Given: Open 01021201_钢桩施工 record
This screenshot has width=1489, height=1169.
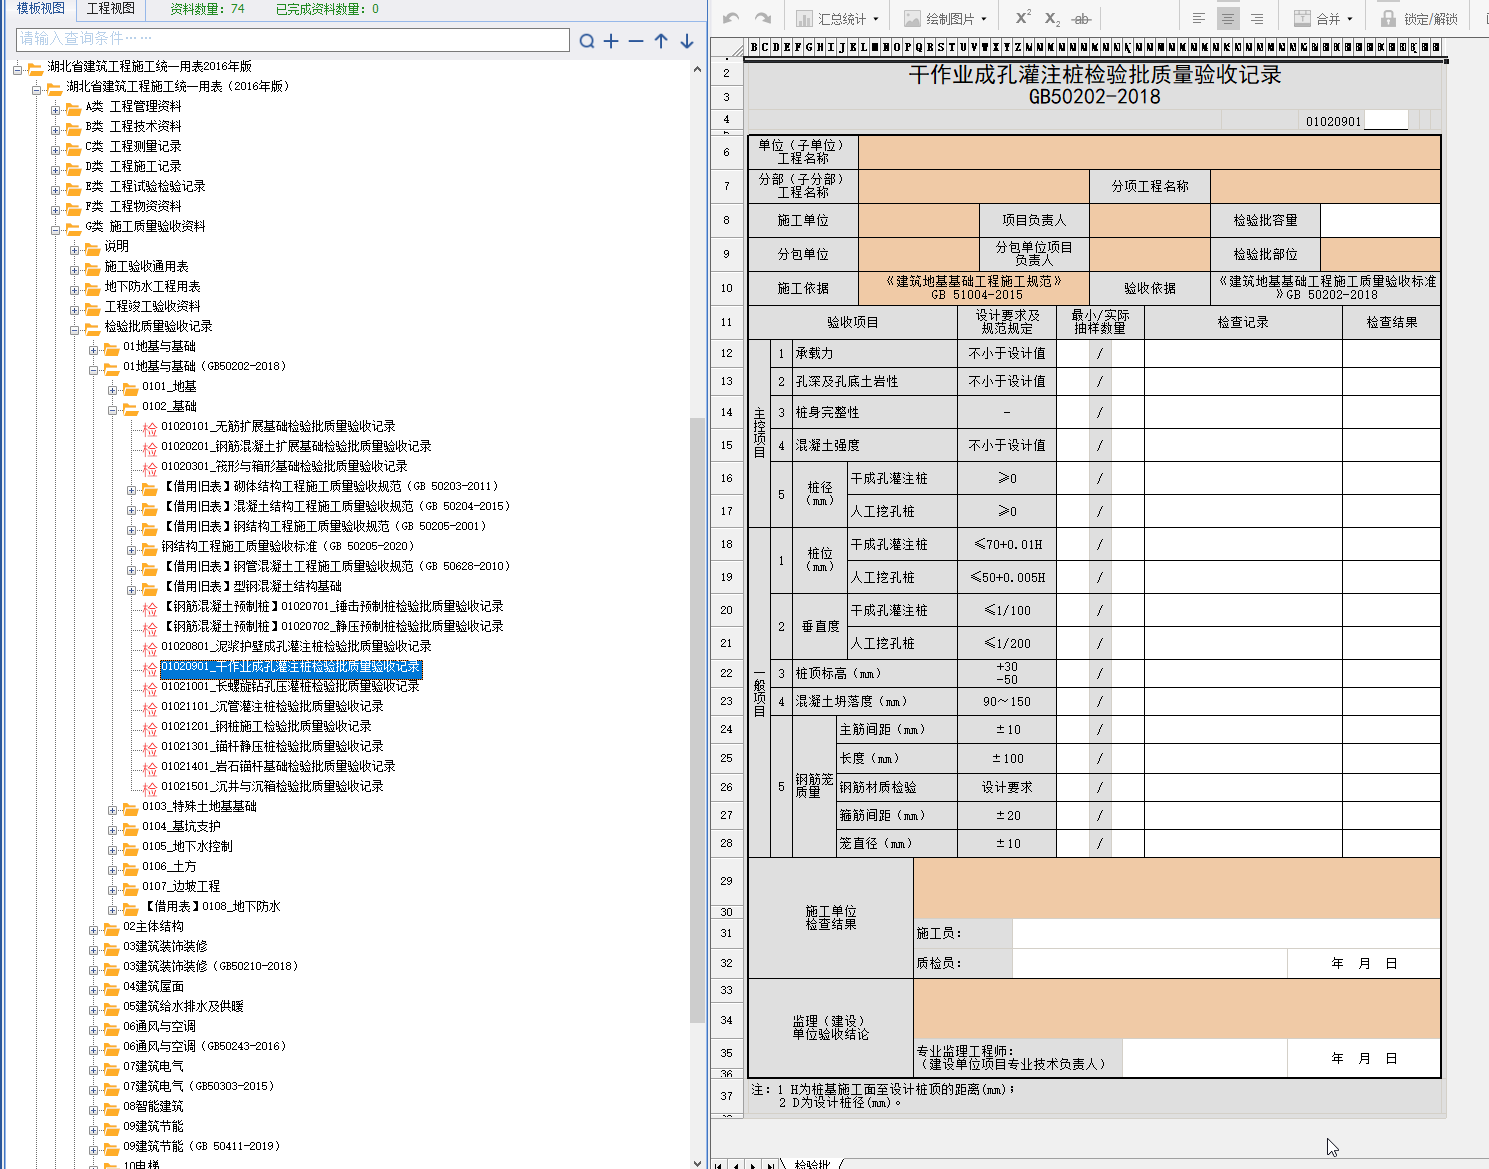Looking at the screenshot, I should (266, 726).
